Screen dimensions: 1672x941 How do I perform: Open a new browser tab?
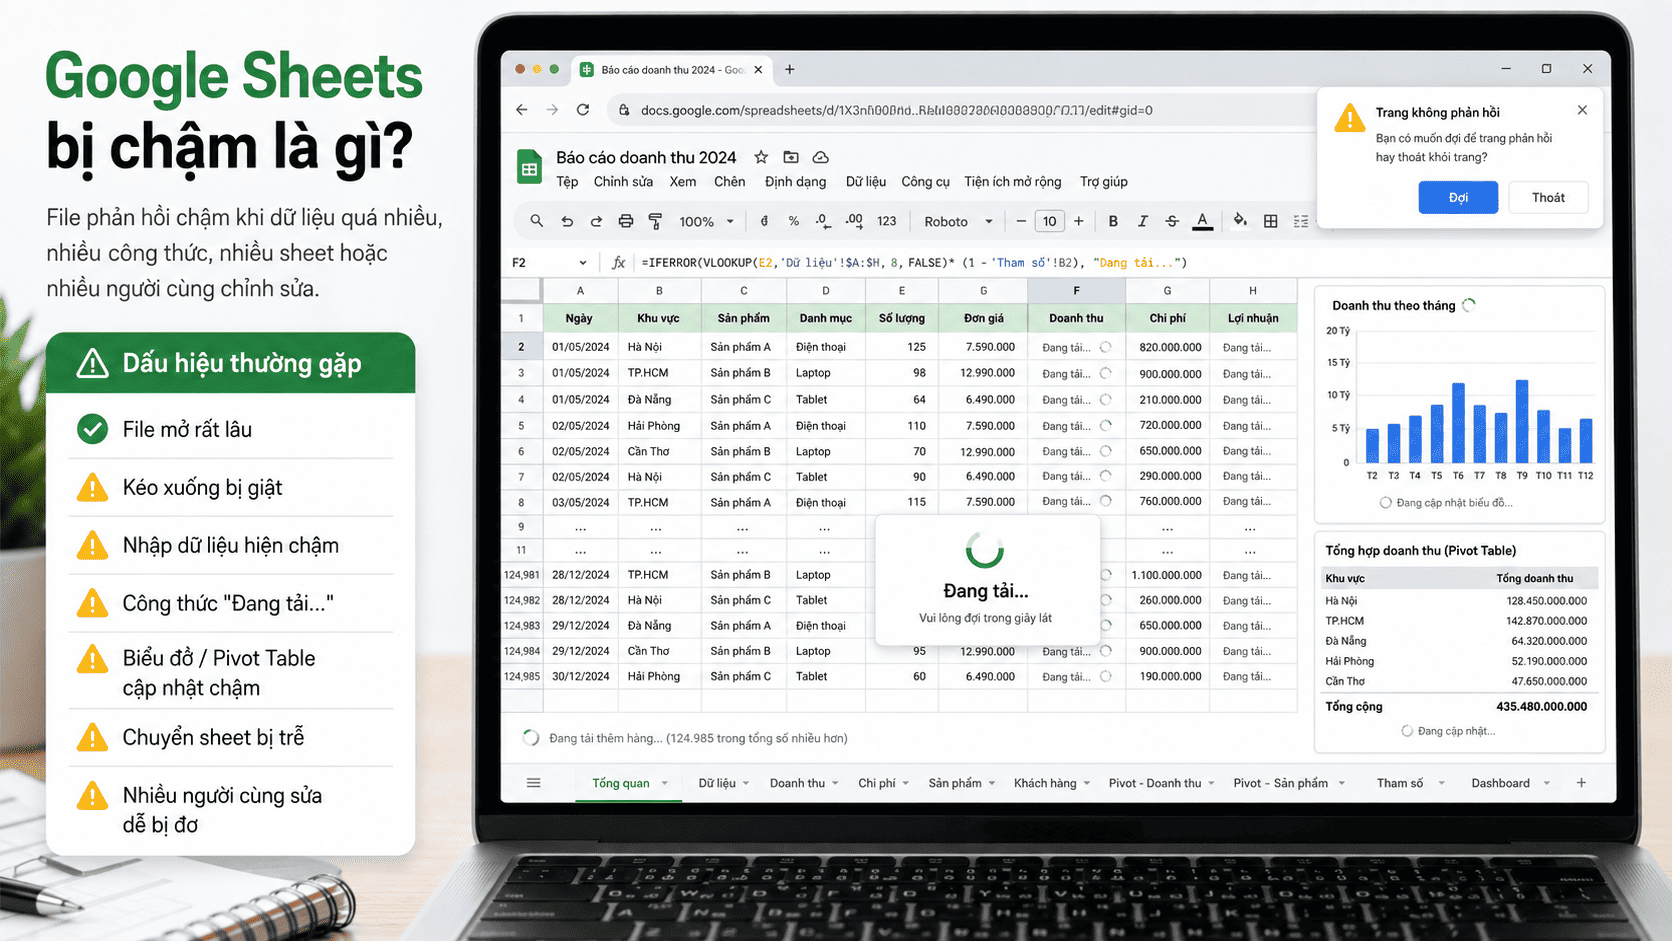tap(790, 69)
